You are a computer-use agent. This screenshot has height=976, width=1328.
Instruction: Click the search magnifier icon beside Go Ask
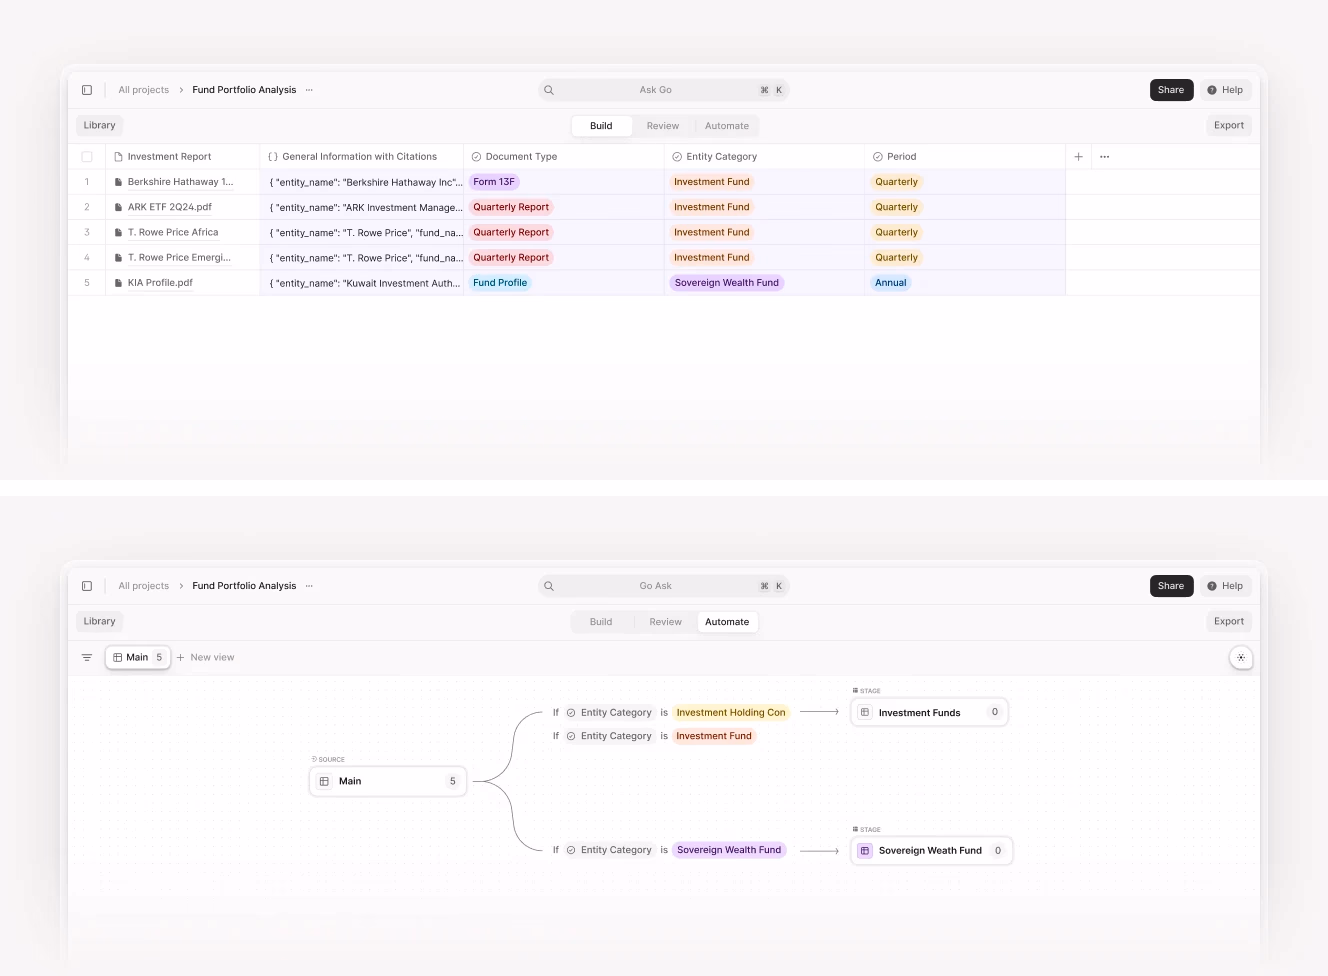click(x=549, y=586)
